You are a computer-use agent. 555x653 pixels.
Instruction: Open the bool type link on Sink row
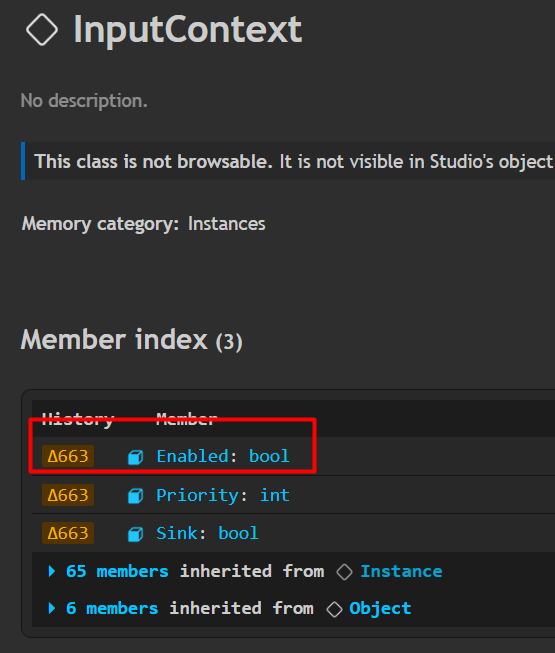[x=238, y=533]
